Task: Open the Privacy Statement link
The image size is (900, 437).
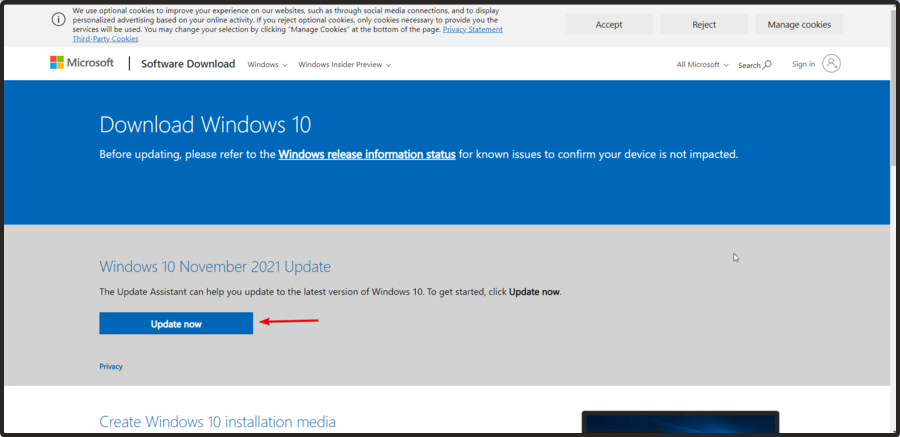Action: pos(472,29)
